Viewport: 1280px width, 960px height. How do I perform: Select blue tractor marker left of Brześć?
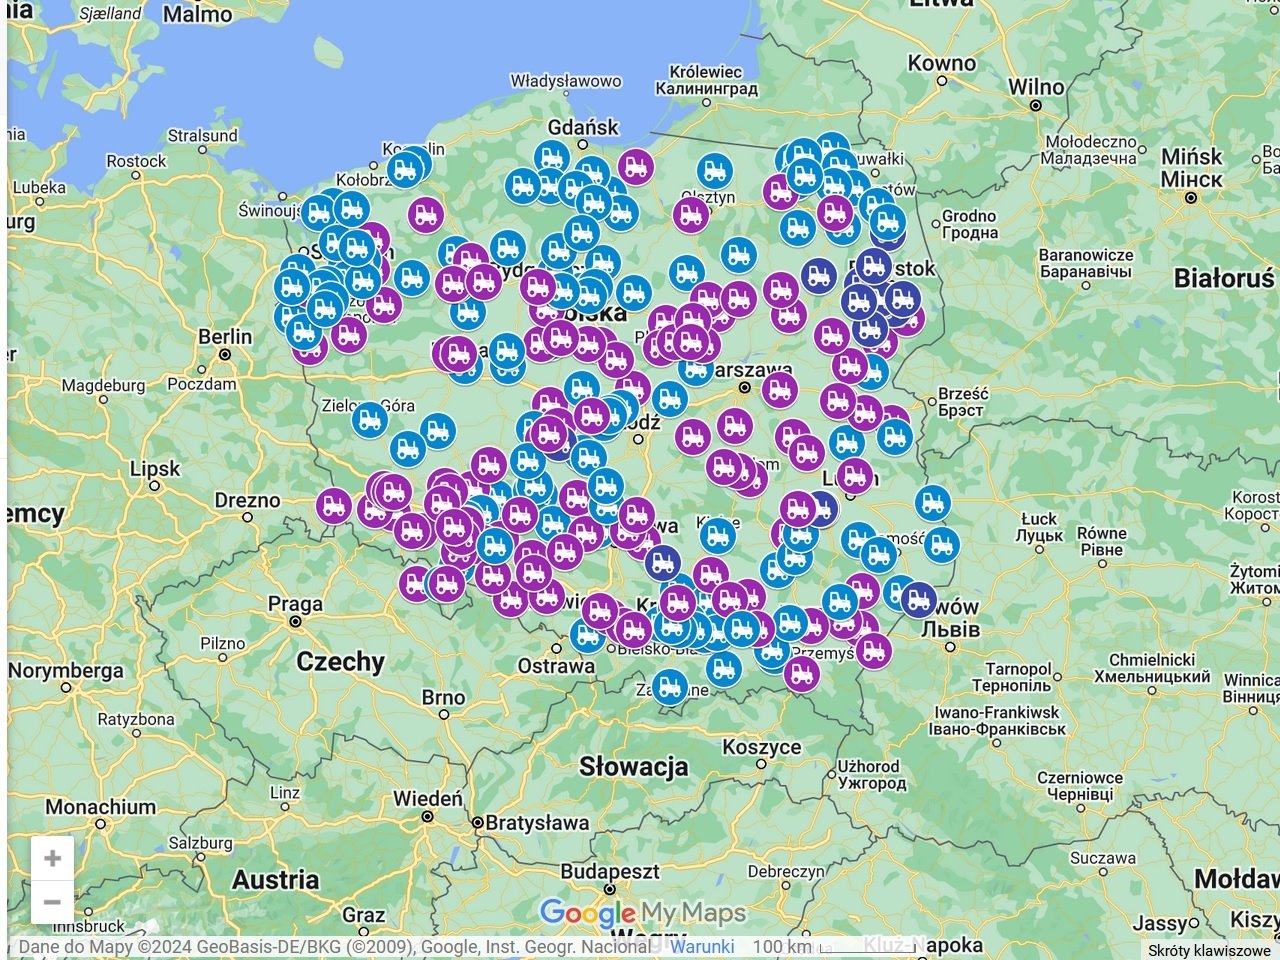point(895,436)
